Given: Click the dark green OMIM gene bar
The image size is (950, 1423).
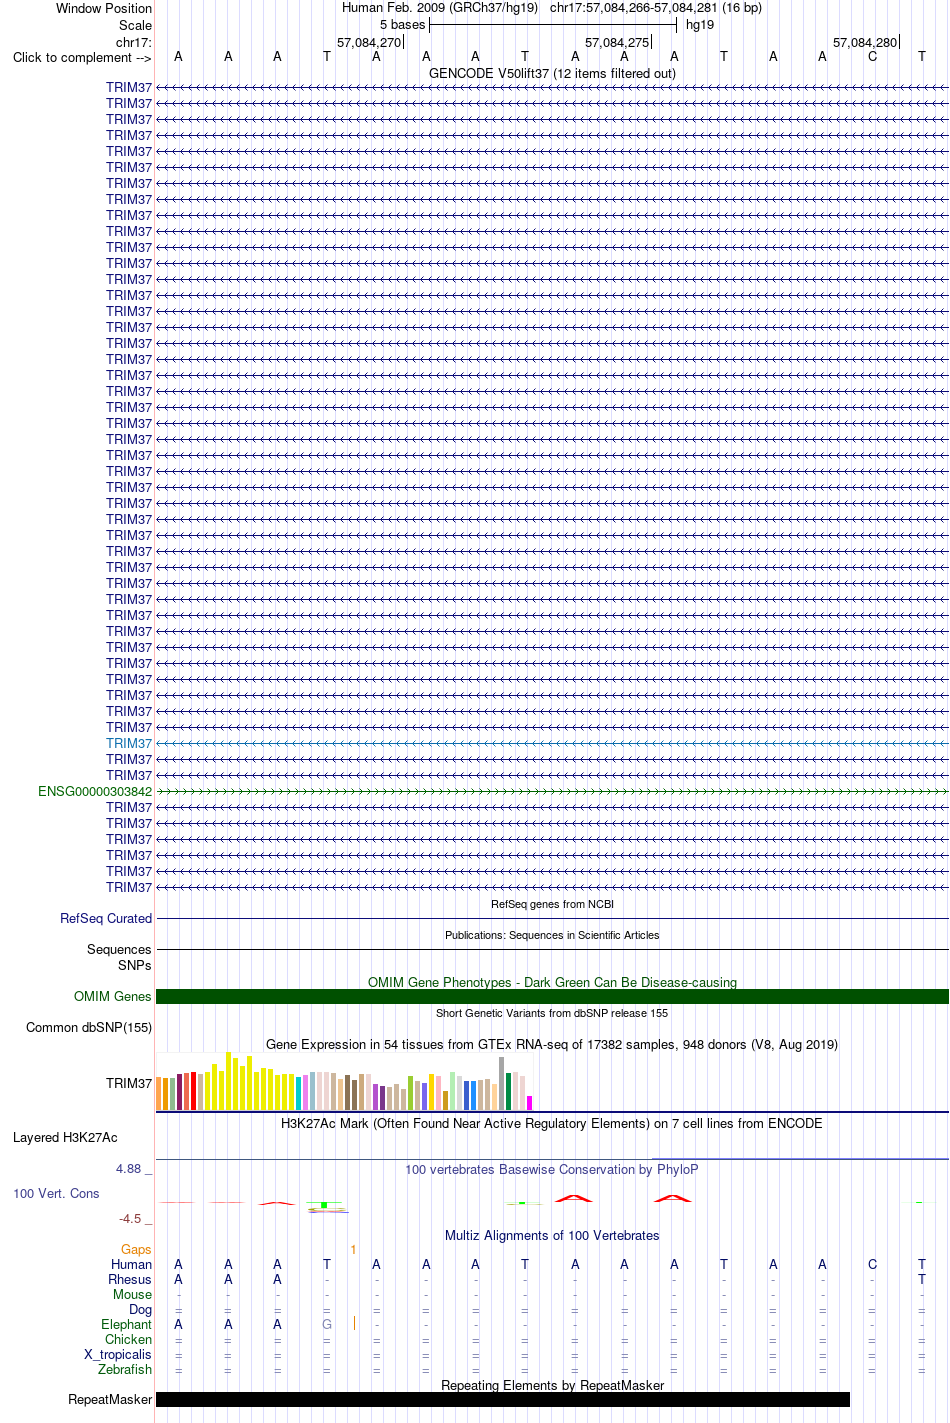Looking at the screenshot, I should (552, 996).
